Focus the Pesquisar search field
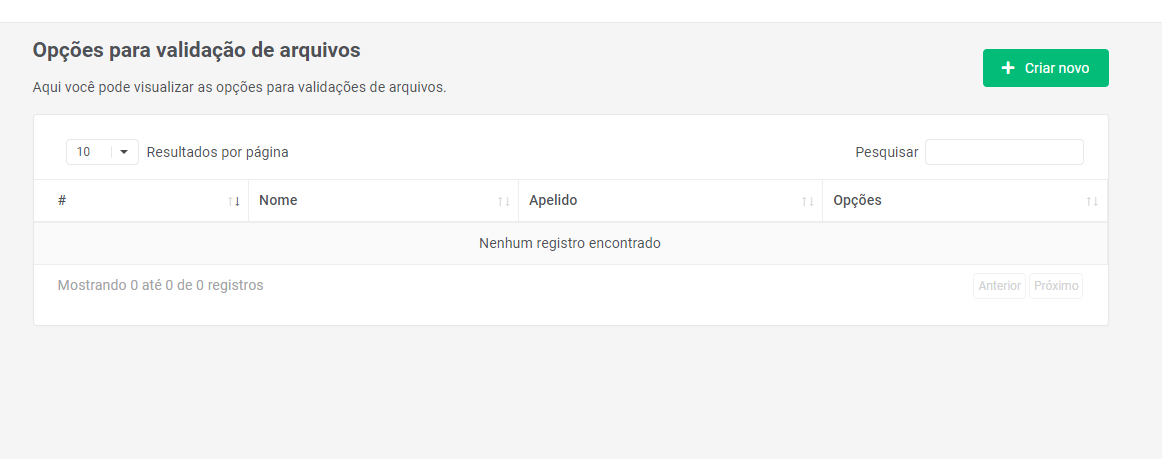Screen dimensions: 1162x459 click(x=1004, y=152)
